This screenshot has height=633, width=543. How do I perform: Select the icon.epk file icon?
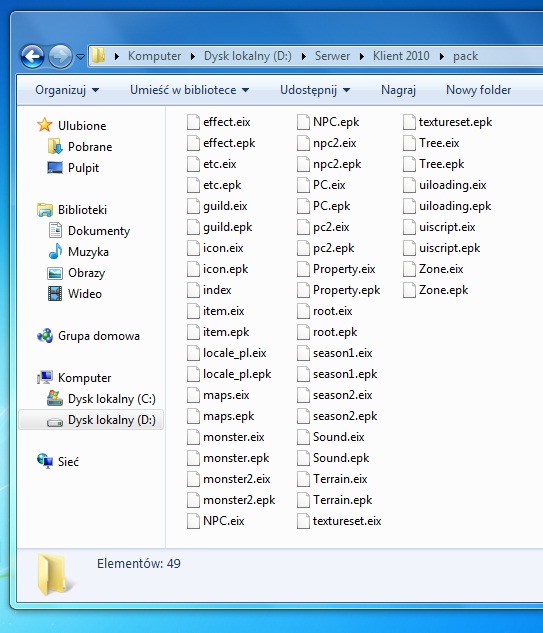[x=193, y=269]
